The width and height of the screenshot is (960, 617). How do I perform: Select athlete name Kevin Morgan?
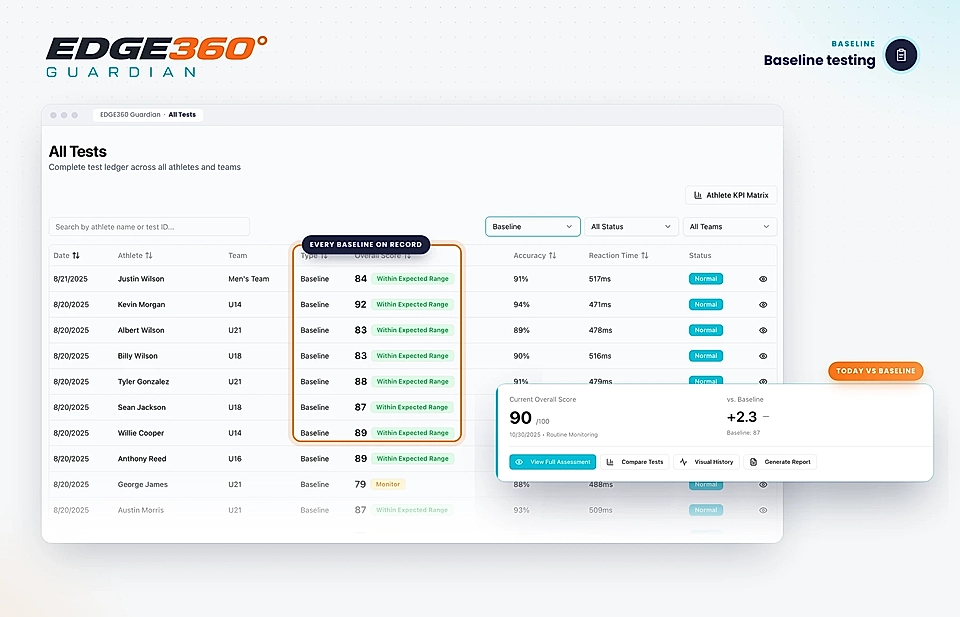tap(141, 304)
